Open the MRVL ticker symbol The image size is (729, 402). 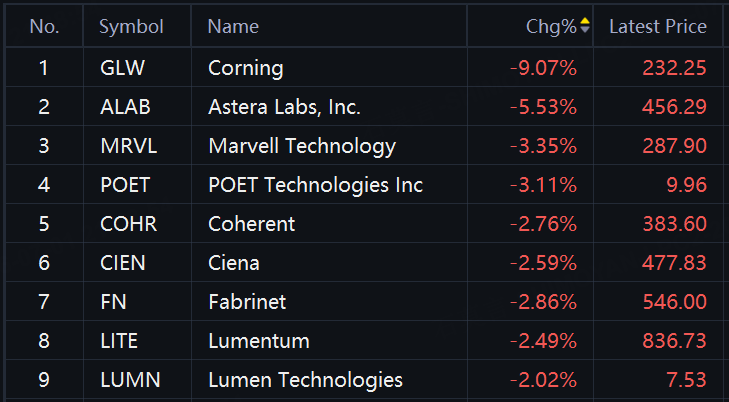tap(128, 146)
